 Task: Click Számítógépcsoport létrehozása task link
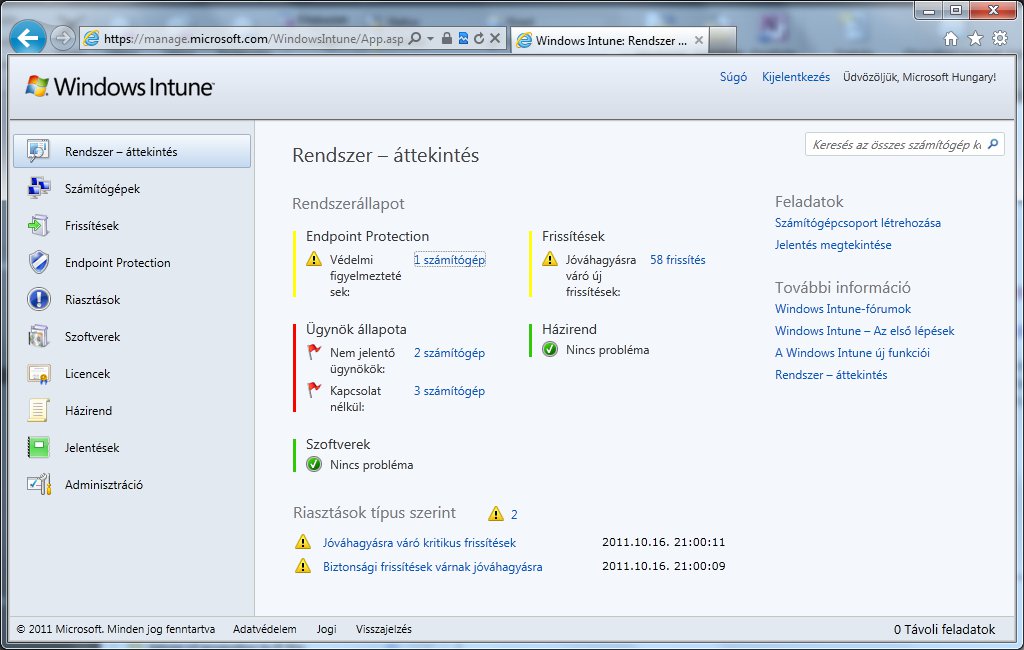click(858, 223)
